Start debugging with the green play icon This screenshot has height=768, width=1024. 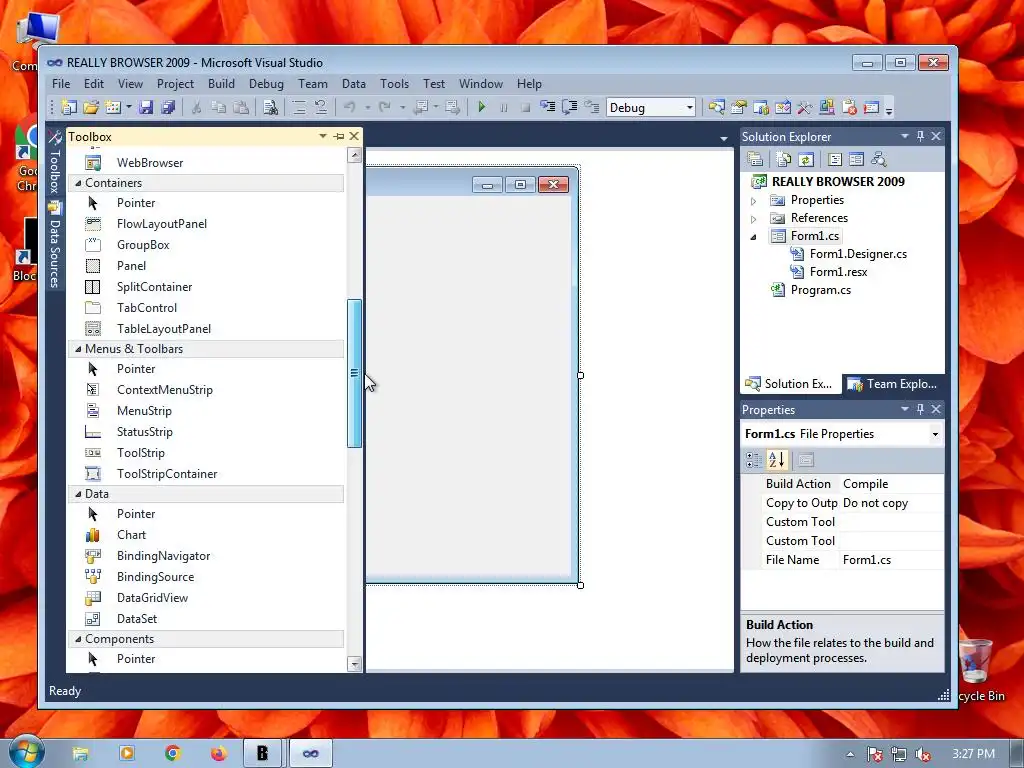point(482,107)
